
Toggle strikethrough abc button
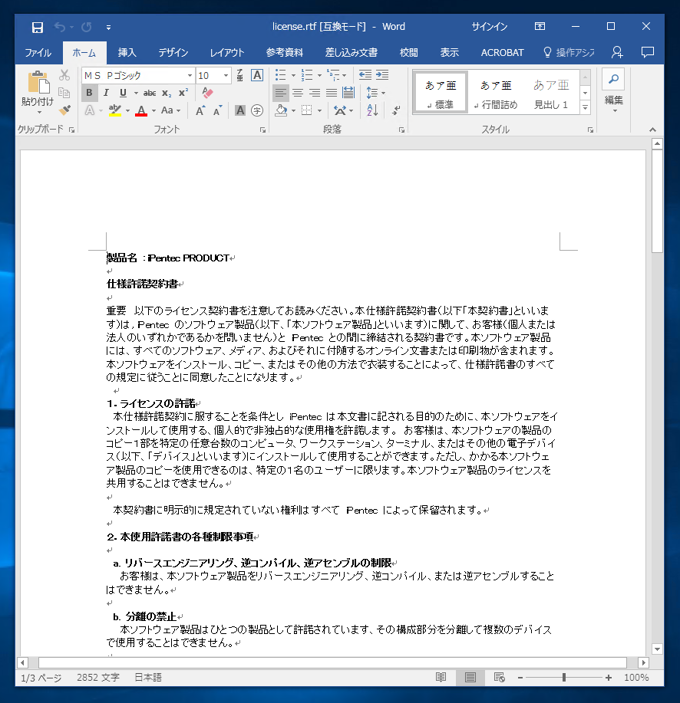click(x=149, y=93)
